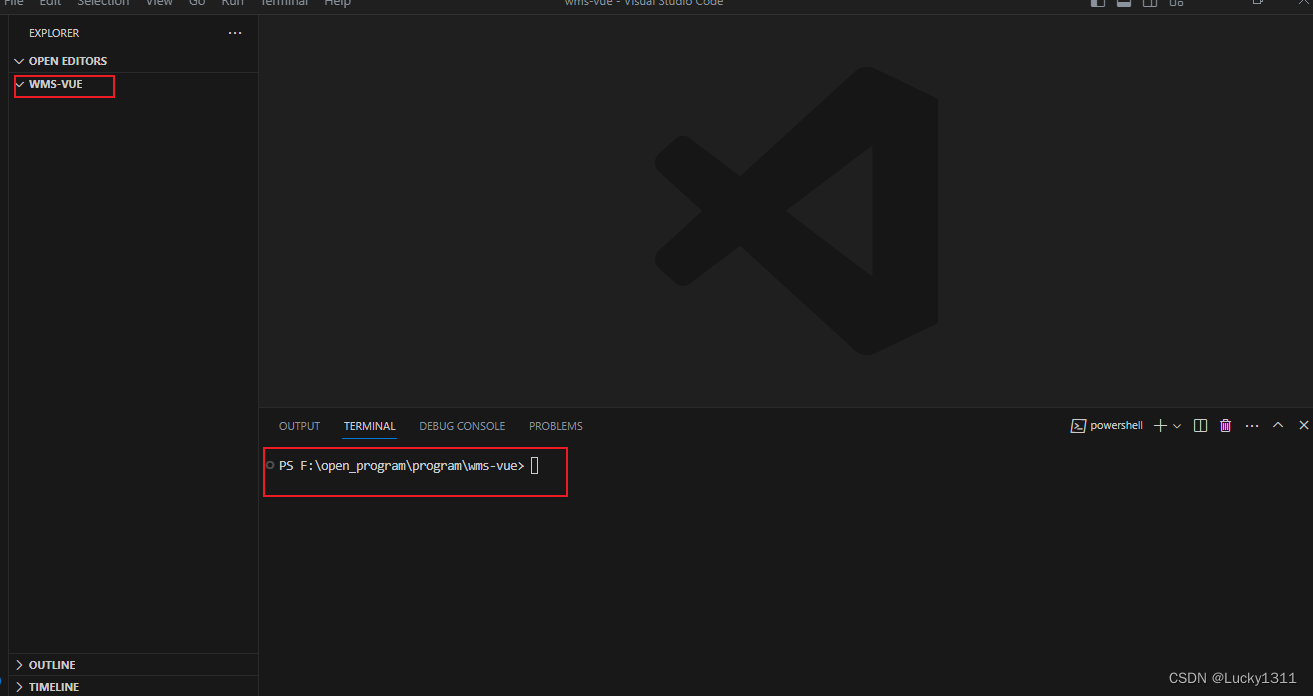Open the terminal launch profile dropdown
The height and width of the screenshot is (696, 1313).
click(1177, 425)
